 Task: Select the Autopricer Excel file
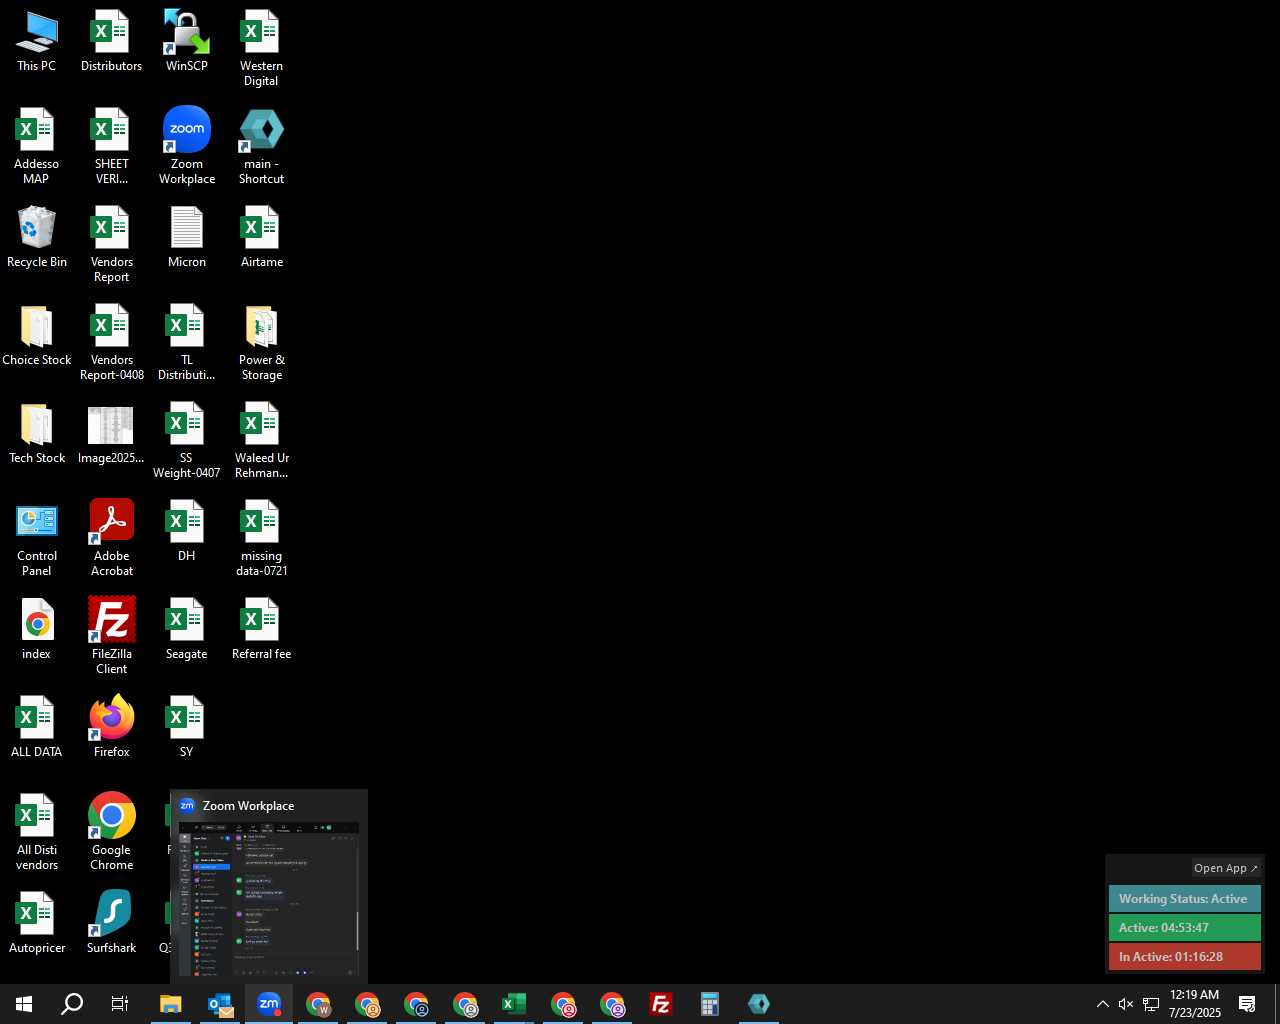pos(37,924)
